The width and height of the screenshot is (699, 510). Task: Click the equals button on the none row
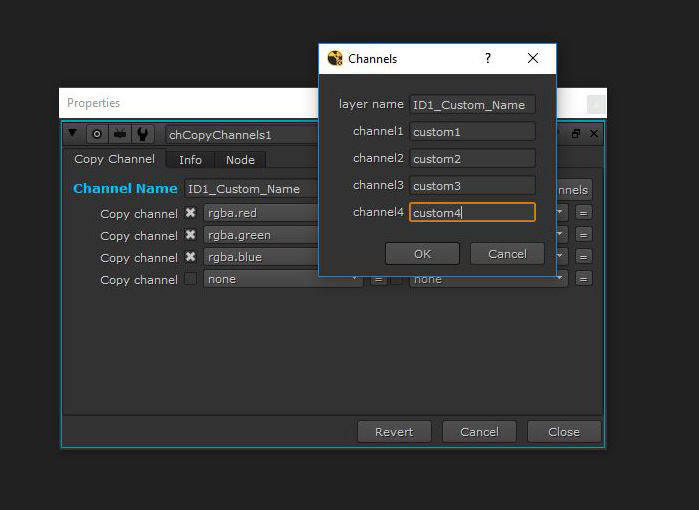pos(584,279)
